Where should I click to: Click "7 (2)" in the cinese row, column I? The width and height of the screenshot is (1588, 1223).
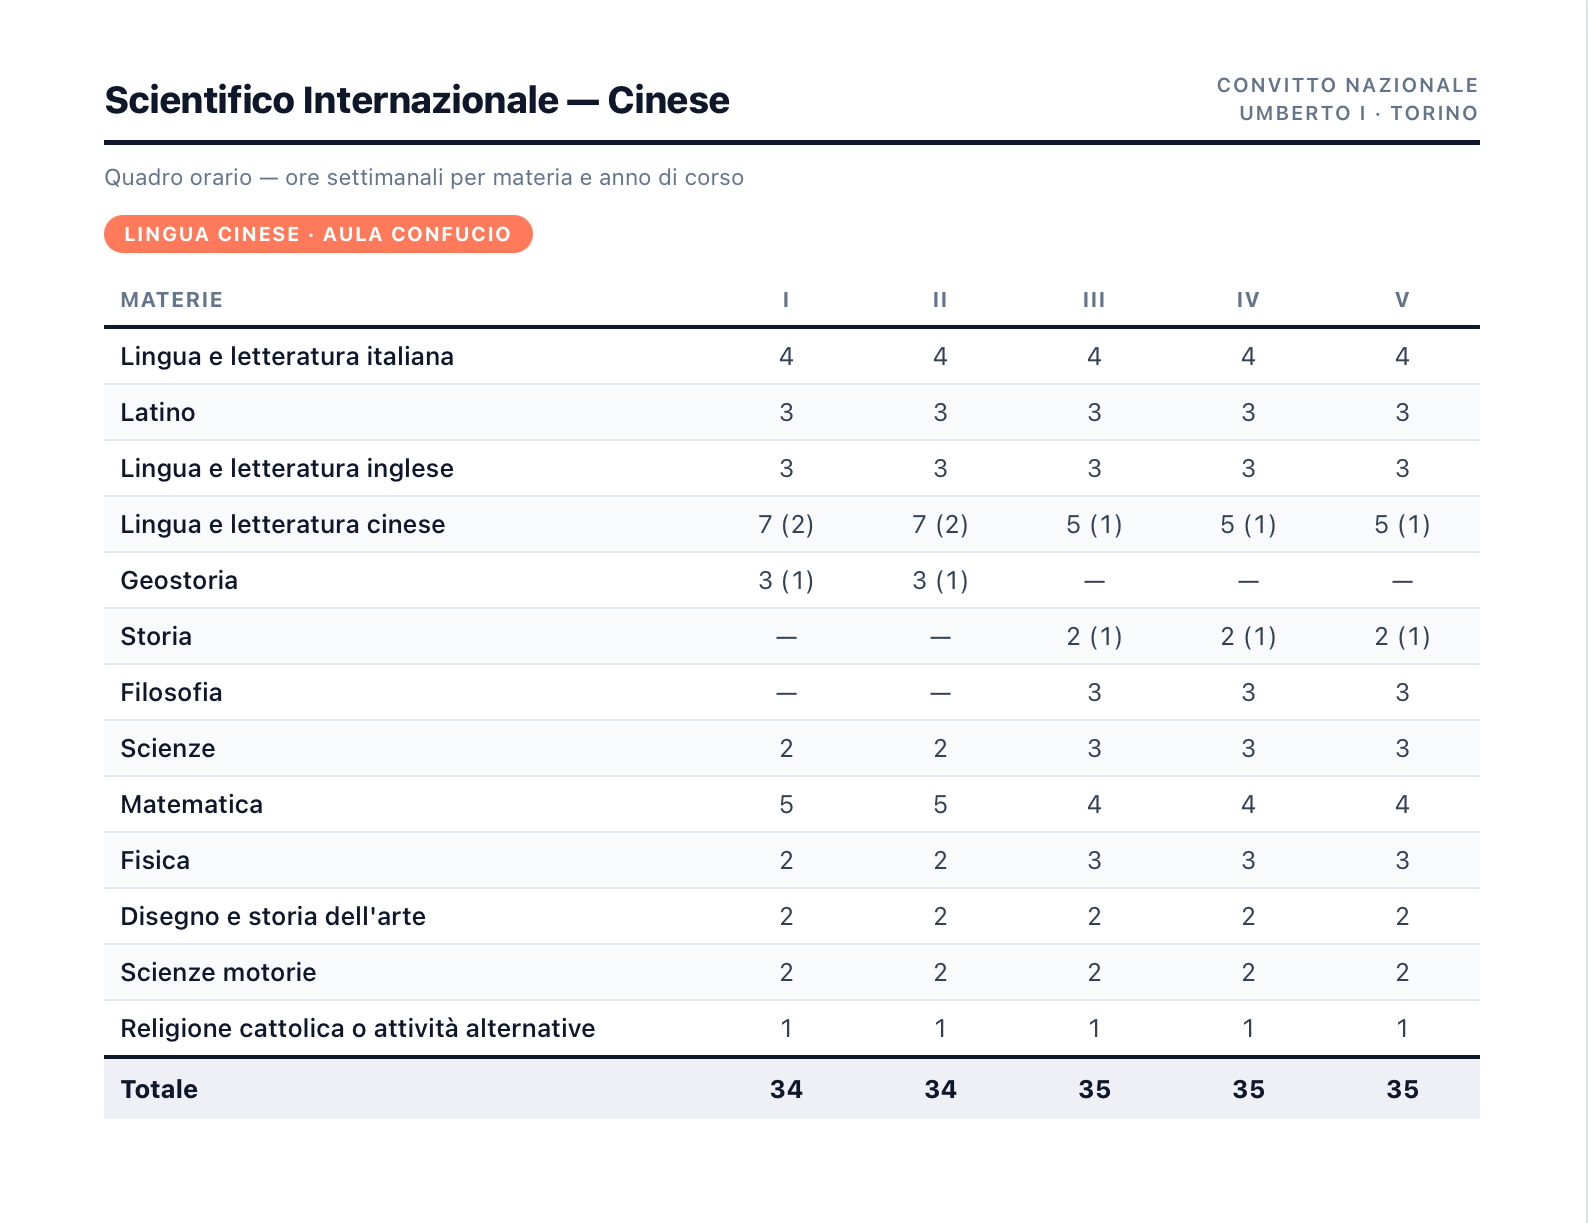786,525
